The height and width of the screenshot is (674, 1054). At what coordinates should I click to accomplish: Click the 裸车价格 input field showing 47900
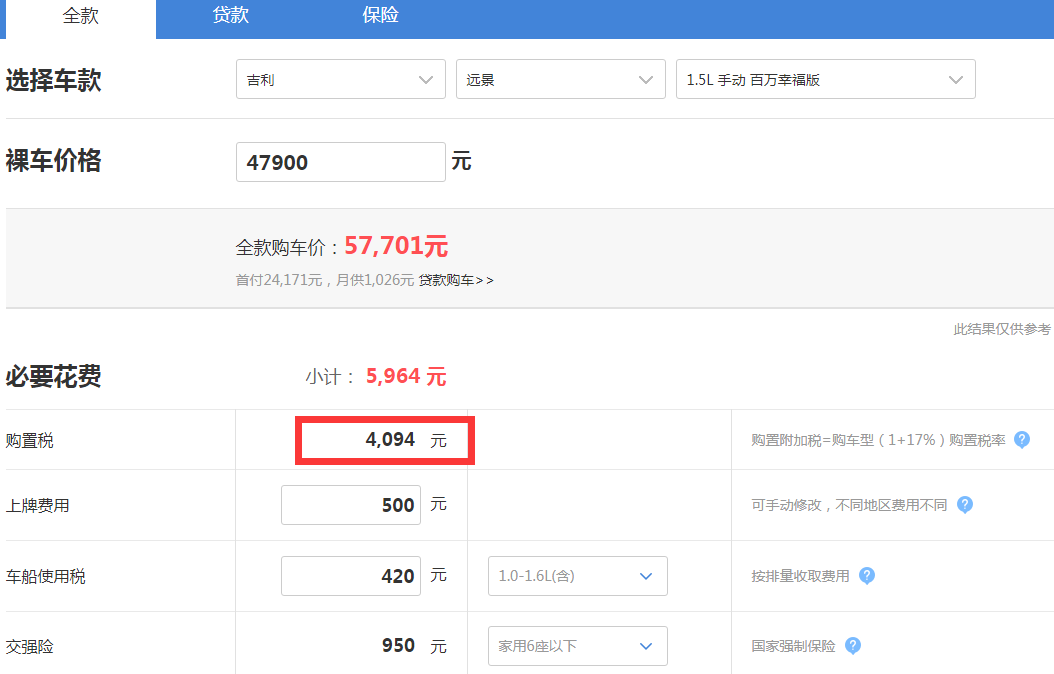[341, 162]
